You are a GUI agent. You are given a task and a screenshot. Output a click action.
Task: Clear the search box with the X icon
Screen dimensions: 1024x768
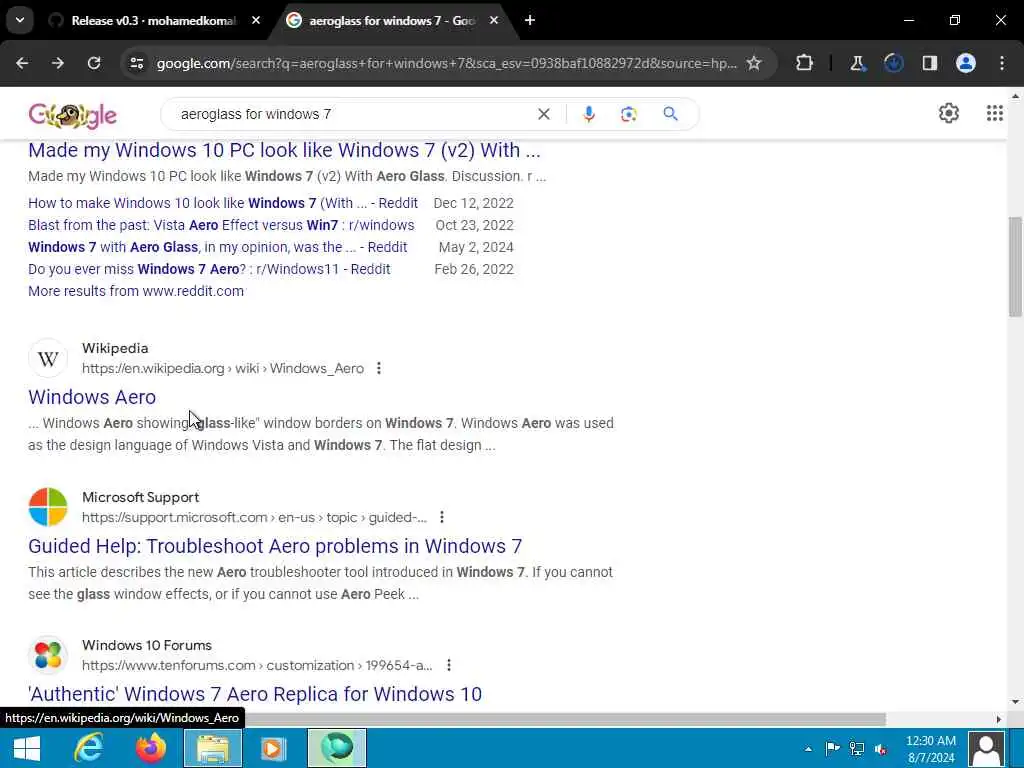(x=543, y=114)
